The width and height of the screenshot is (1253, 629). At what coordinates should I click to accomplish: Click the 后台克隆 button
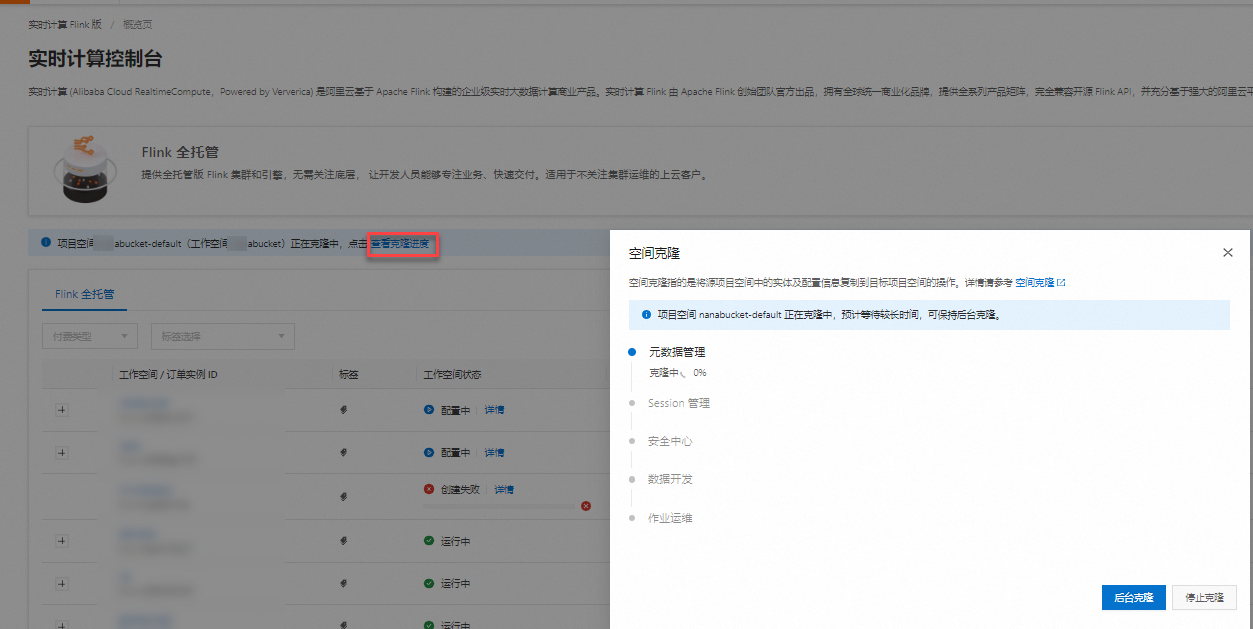pos(1133,598)
